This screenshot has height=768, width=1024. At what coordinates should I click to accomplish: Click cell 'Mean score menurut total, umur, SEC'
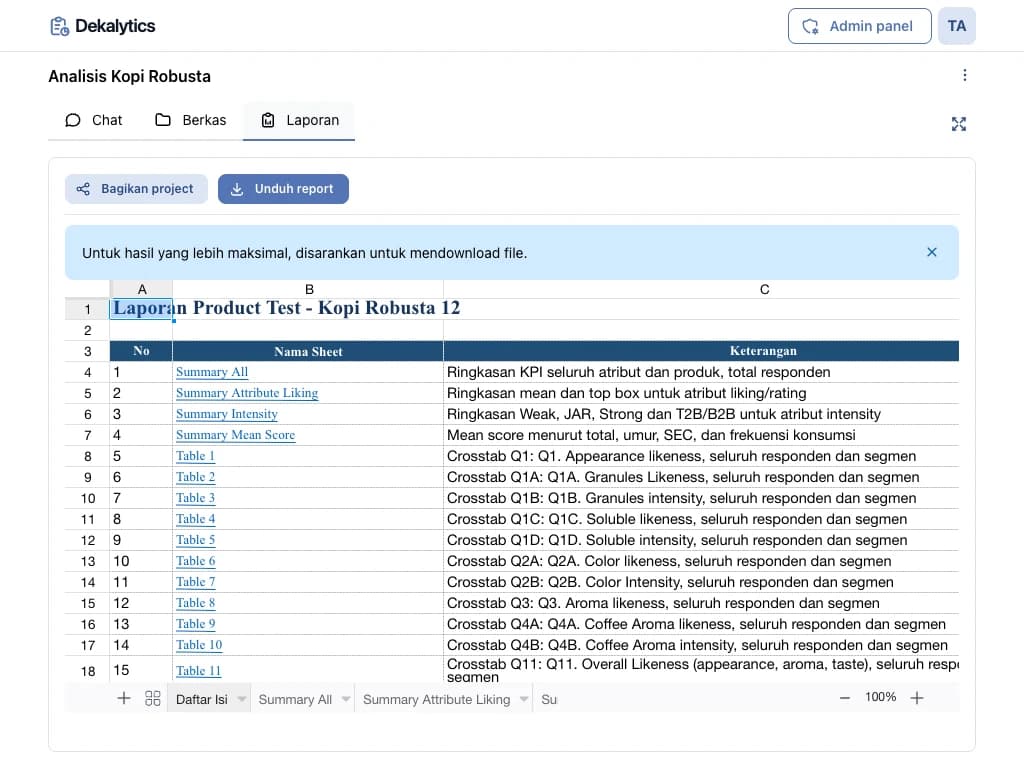pos(701,434)
